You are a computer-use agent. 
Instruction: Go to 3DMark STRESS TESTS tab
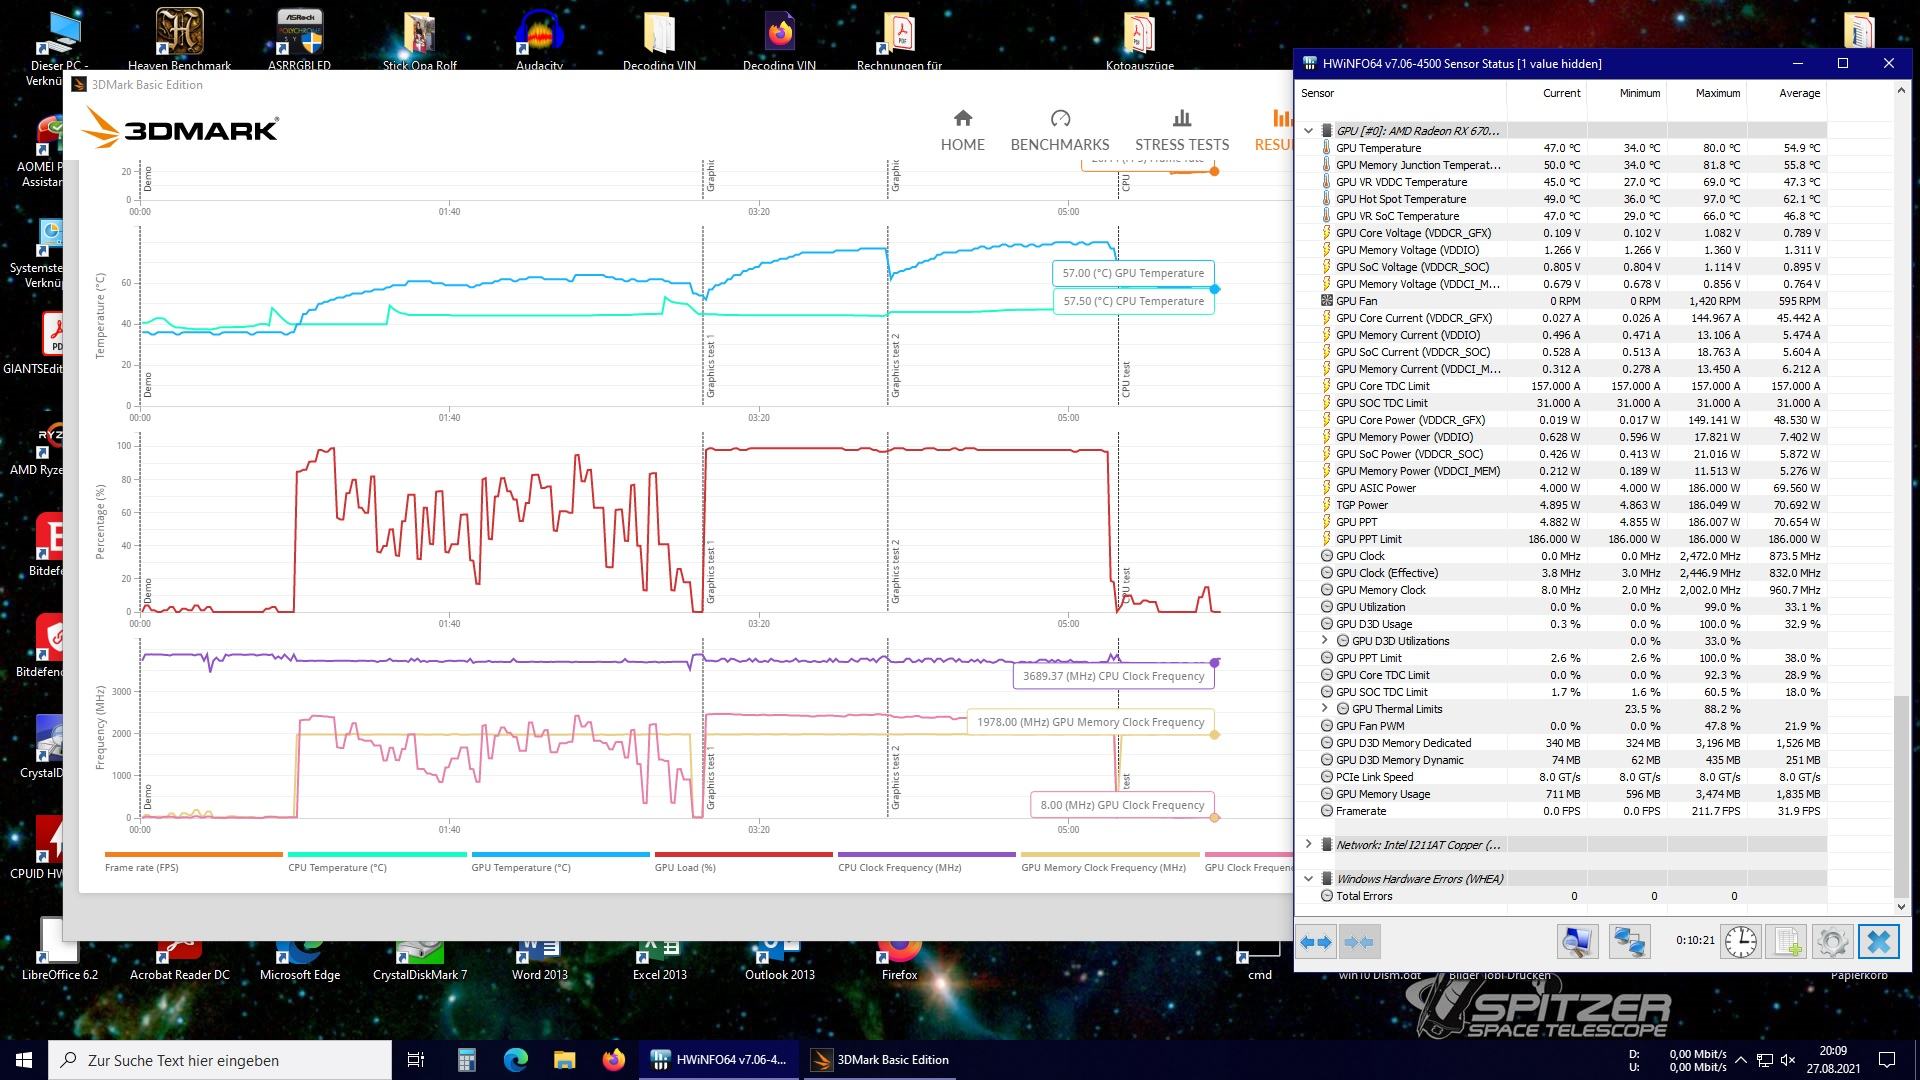click(x=1181, y=131)
